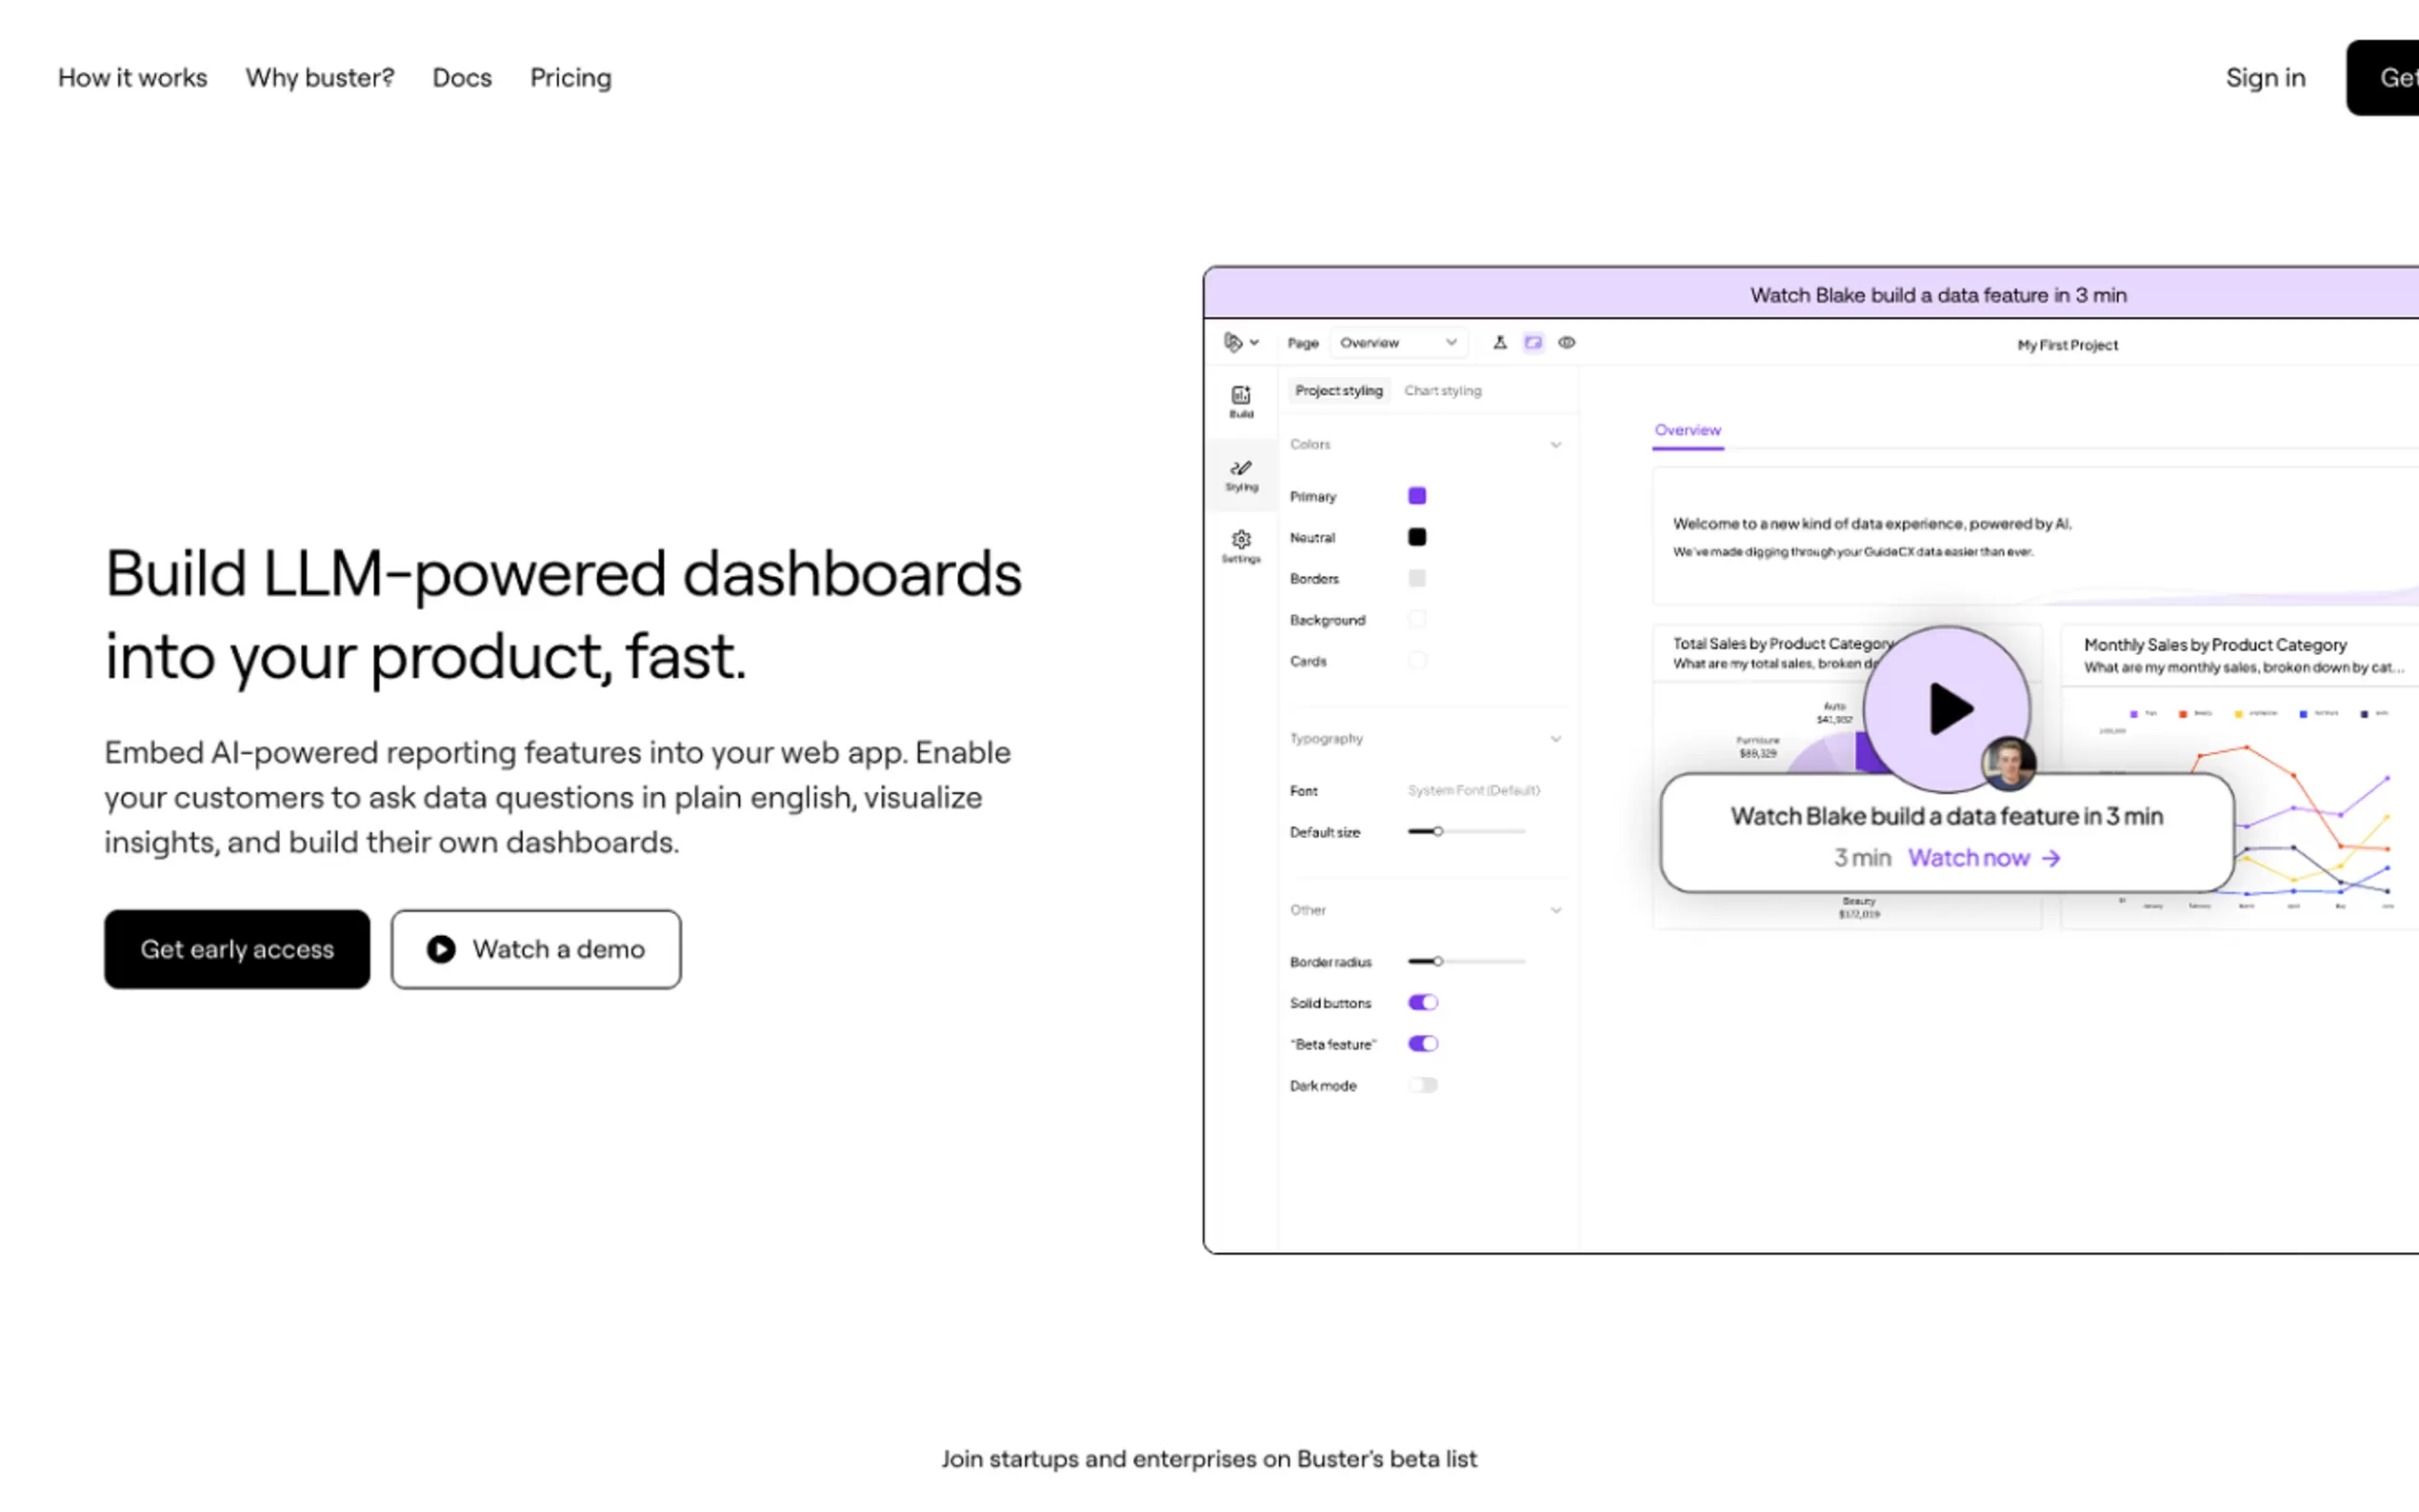Image resolution: width=2419 pixels, height=1512 pixels.
Task: Open the Page Overview dropdown
Action: [x=1397, y=342]
